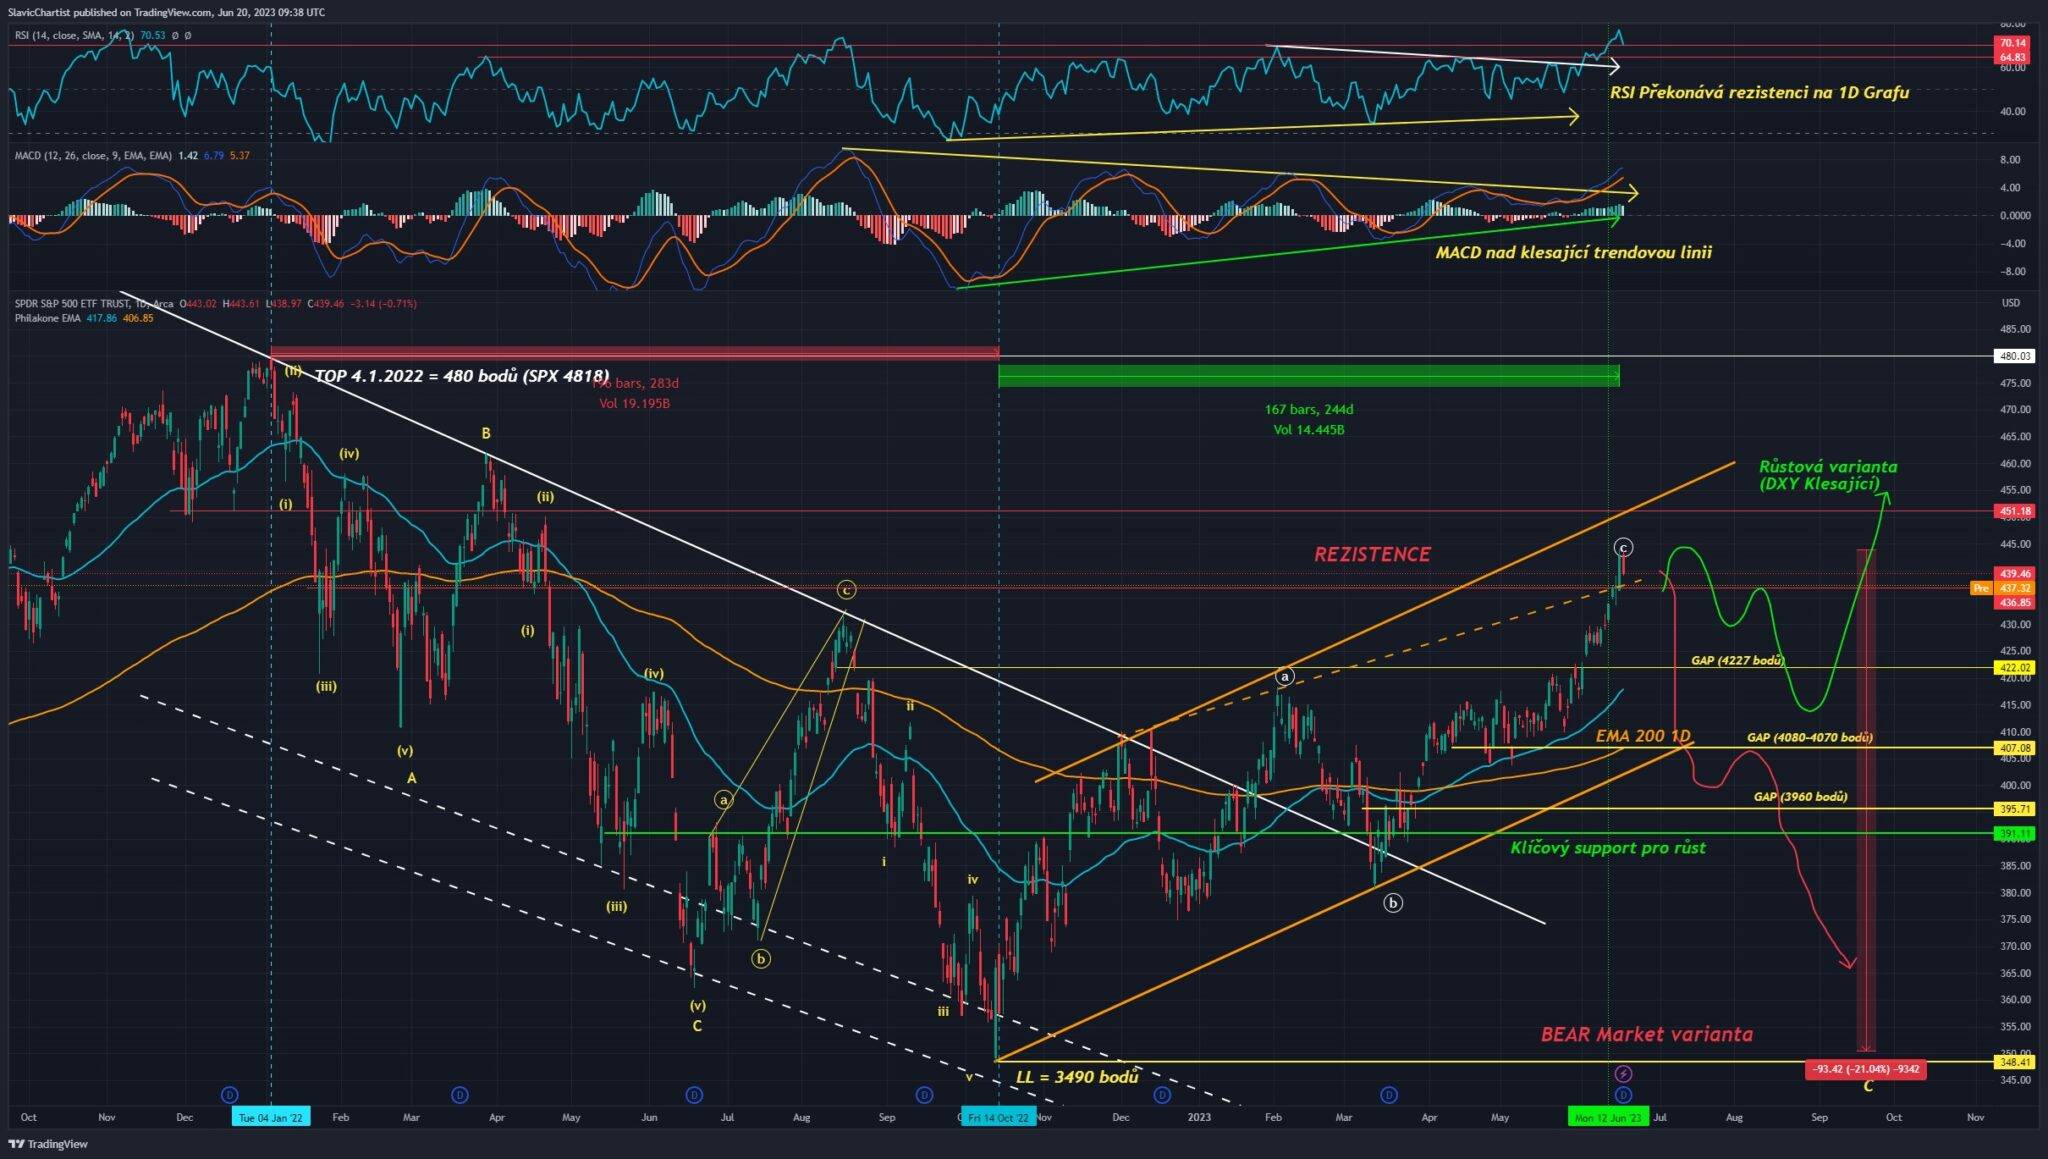Image resolution: width=2048 pixels, height=1159 pixels.
Task: Click the 422.02 yellow price label
Action: pyautogui.click(x=2014, y=668)
